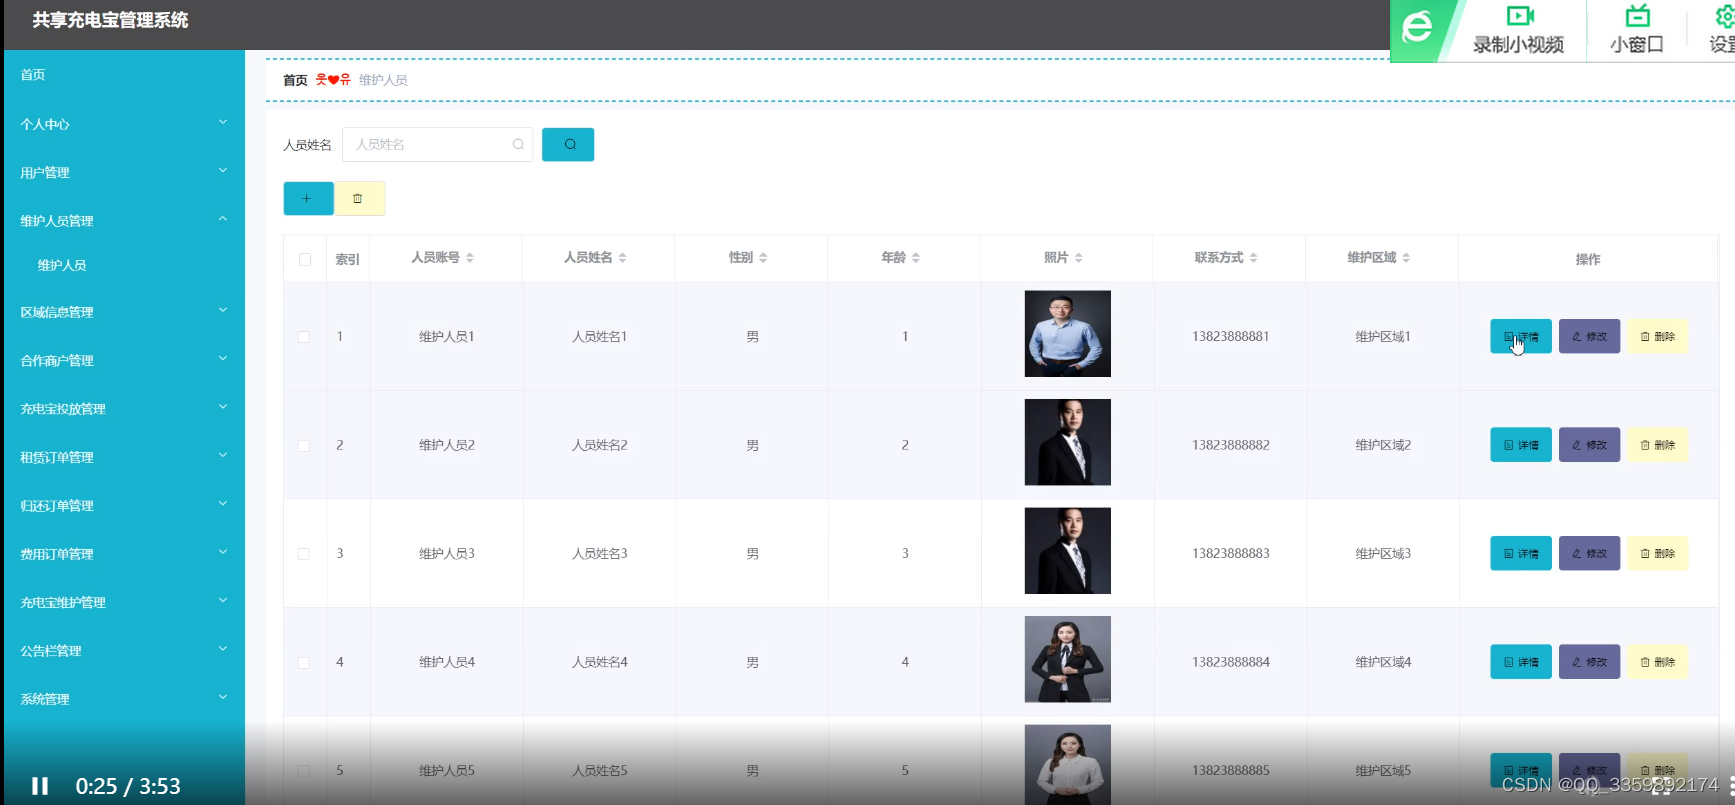1735x805 pixels.
Task: Pause the video playback
Action: (40, 786)
